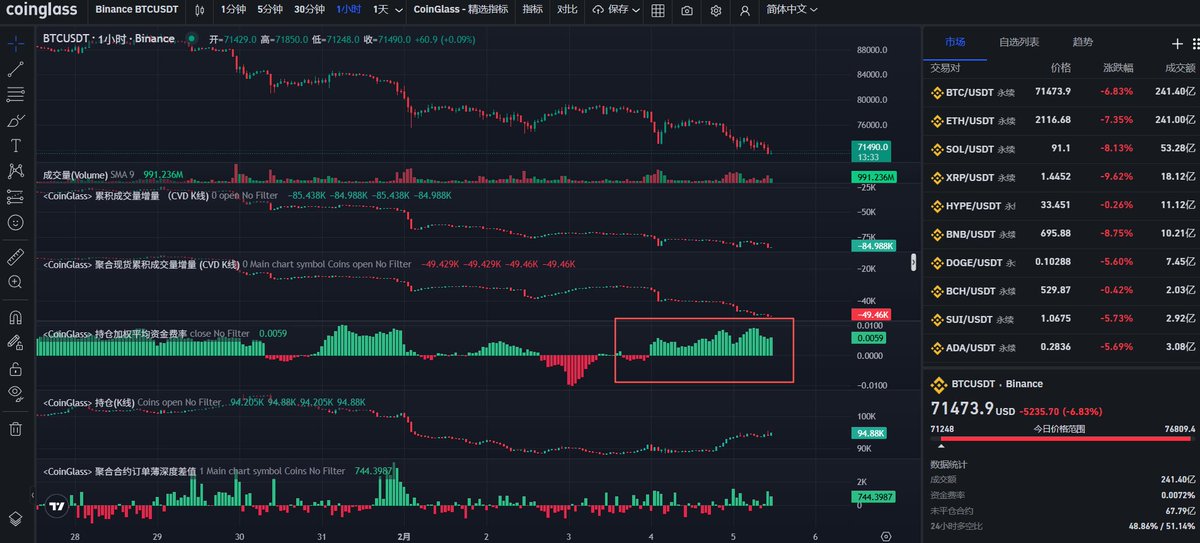Screen dimensions: 1200x543
Task: Open the camera screenshot tool
Action: point(687,11)
